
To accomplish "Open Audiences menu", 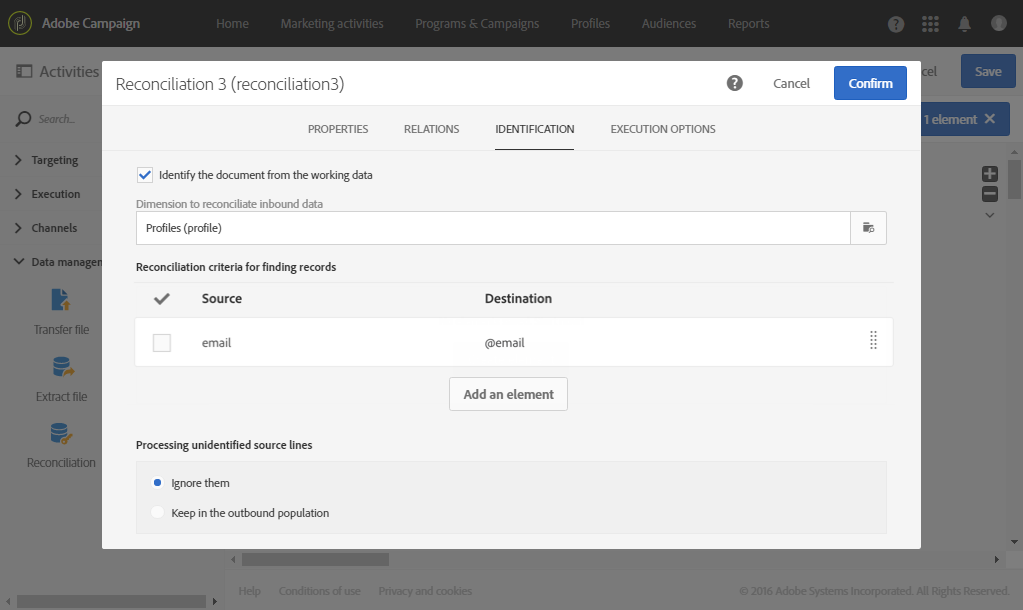I will pos(669,23).
